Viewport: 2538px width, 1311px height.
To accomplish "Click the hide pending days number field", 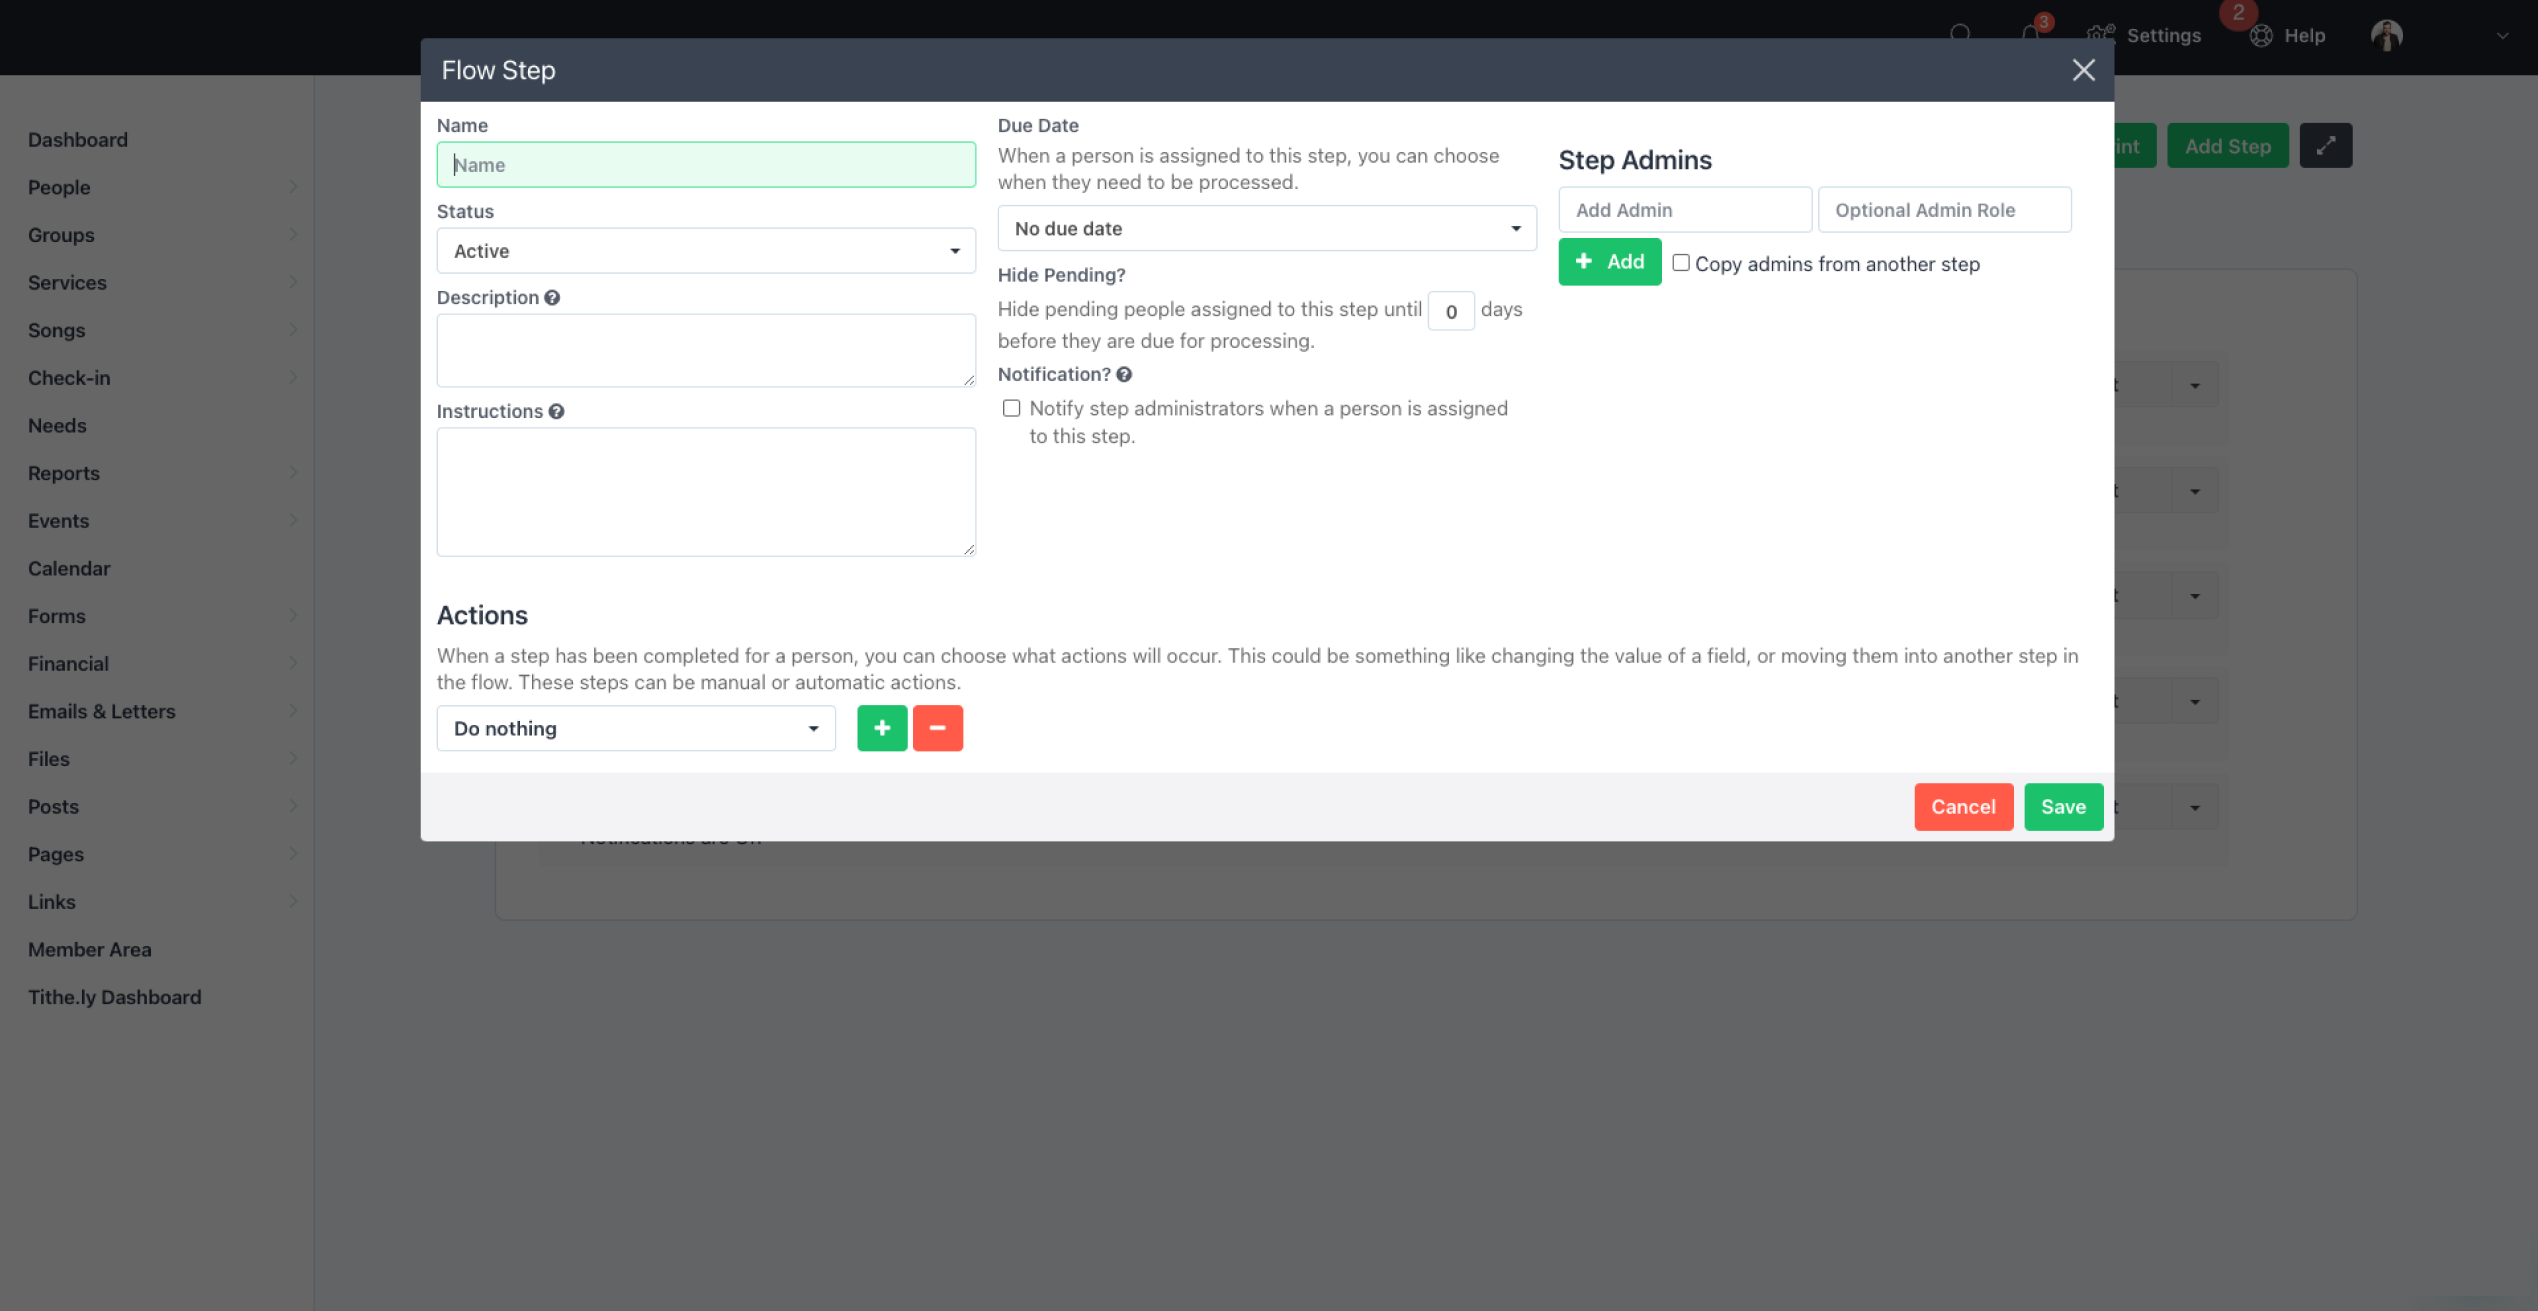I will coord(1451,311).
